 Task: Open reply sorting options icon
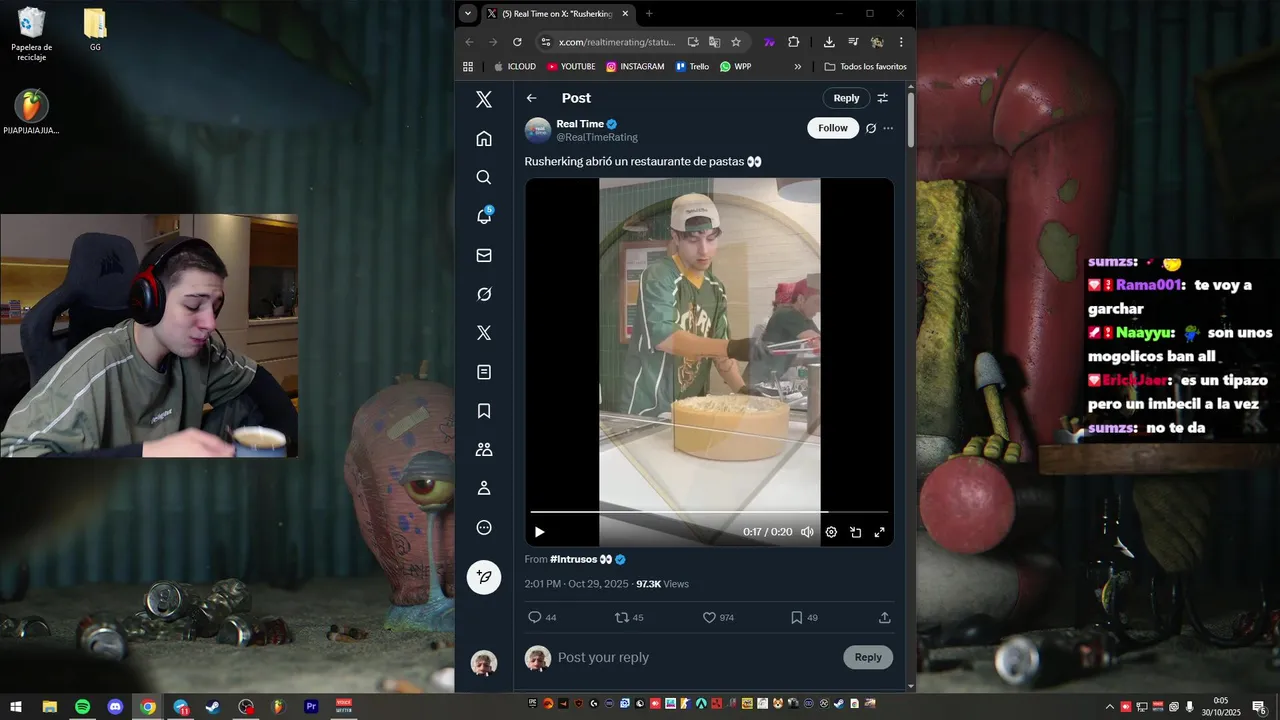pos(883,98)
